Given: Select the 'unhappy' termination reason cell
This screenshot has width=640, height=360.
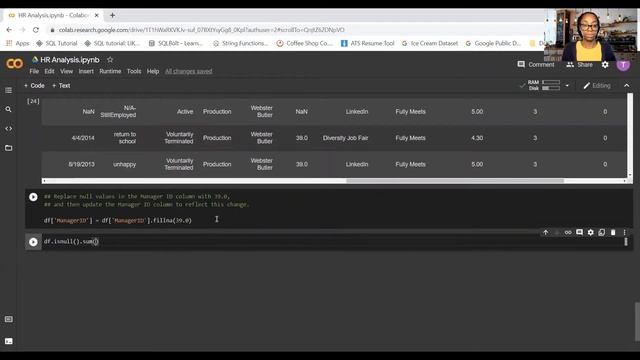Looking at the screenshot, I should click(x=124, y=164).
